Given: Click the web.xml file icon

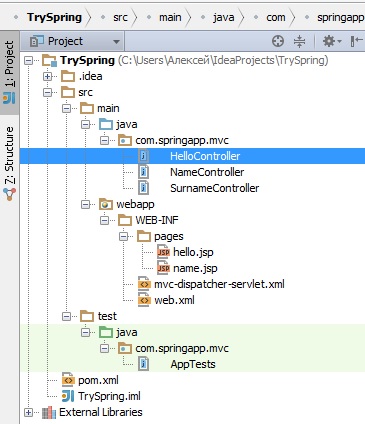Looking at the screenshot, I should point(144,300).
